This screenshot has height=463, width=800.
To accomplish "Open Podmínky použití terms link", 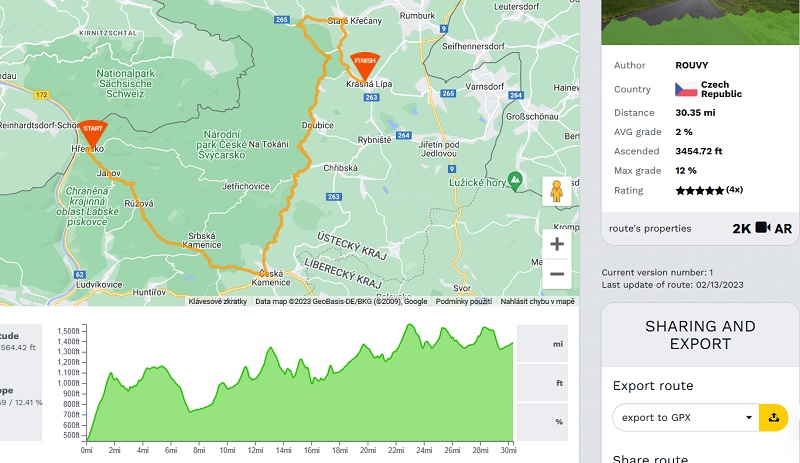I will pyautogui.click(x=464, y=301).
